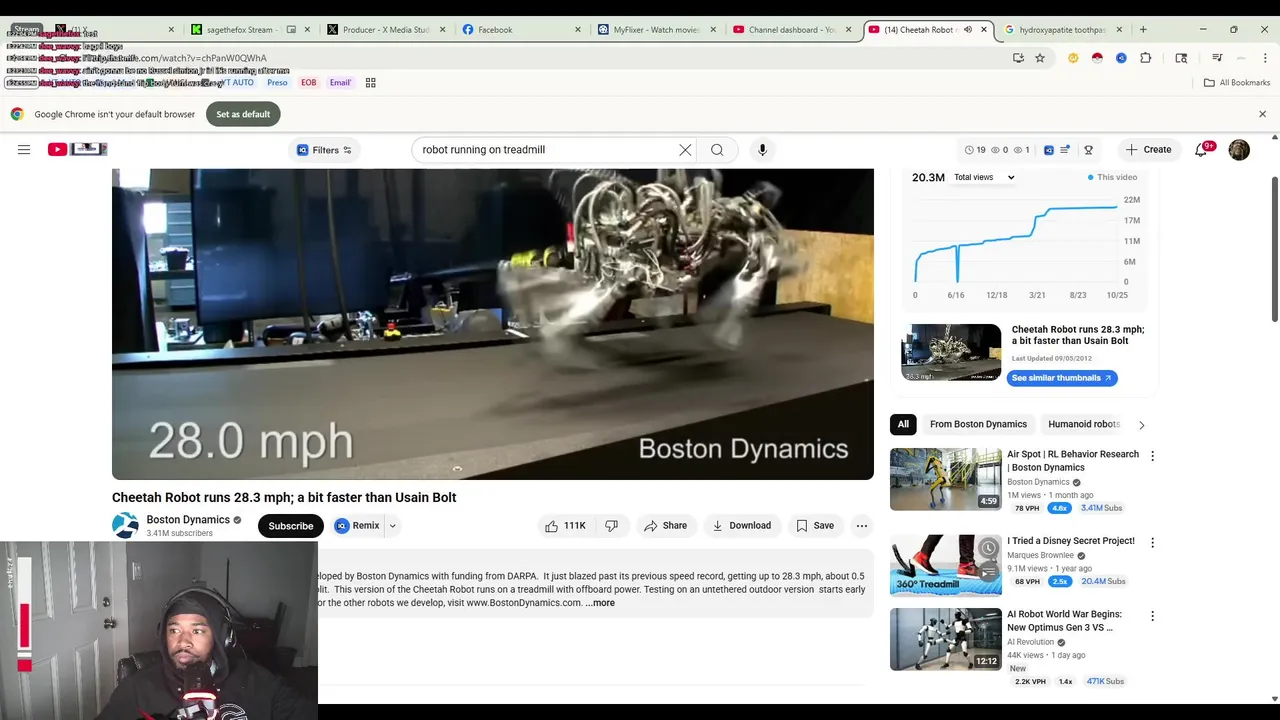Viewport: 1280px width, 720px height.
Task: Switch to the sagethefox Stream tab
Action: click(x=248, y=30)
